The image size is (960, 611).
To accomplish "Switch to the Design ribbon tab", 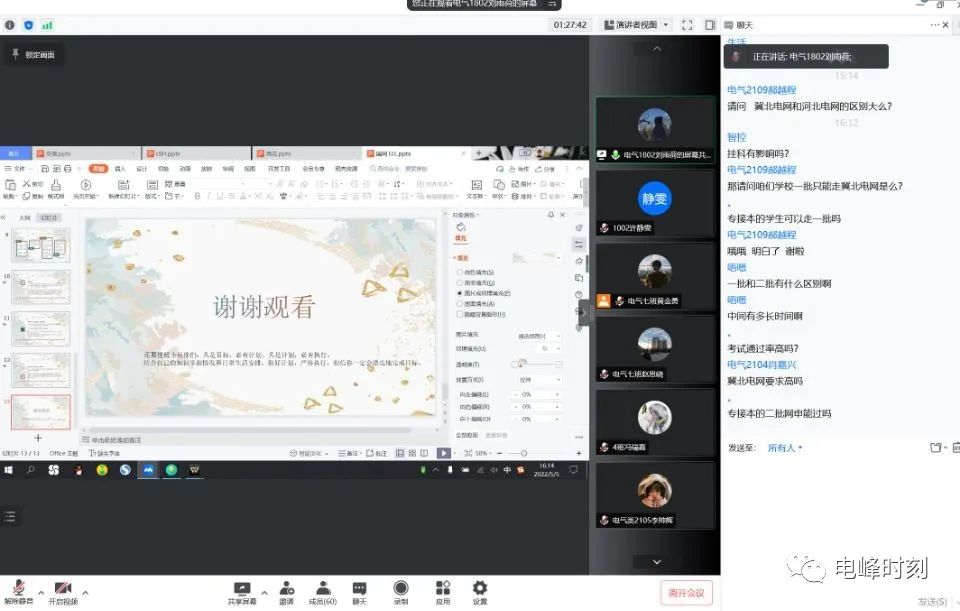I will [x=141, y=168].
